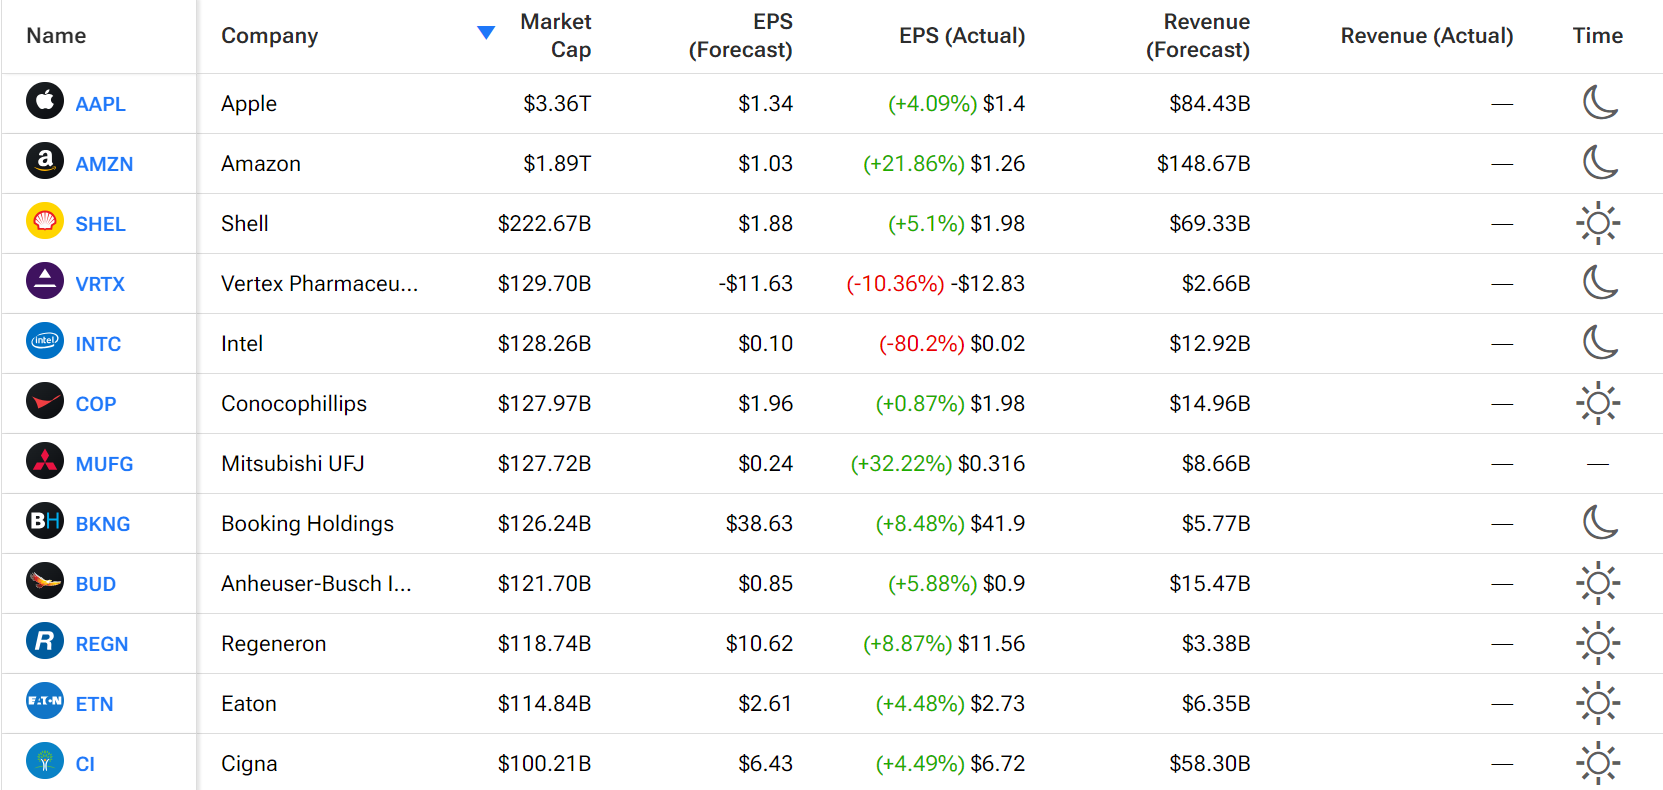This screenshot has width=1663, height=790.
Task: Click the Conocophillips logo icon
Action: [x=45, y=401]
